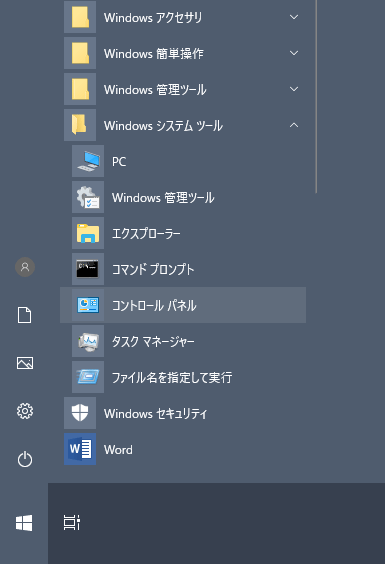The height and width of the screenshot is (564, 385).
Task: Click the Windows アクセサリ folder icon
Action: click(x=80, y=17)
